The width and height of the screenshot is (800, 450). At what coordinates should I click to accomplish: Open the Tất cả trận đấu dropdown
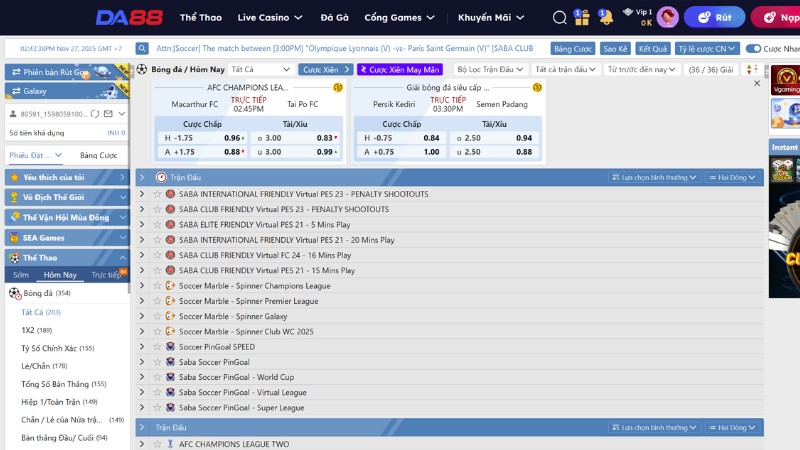(565, 69)
